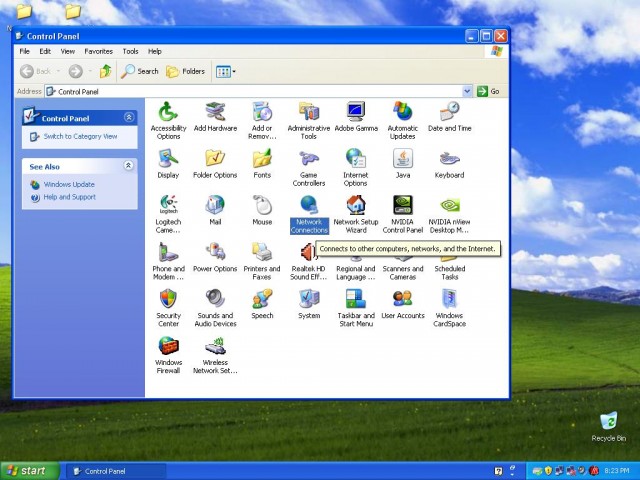Select the Java control panel icon
640x480 pixels.
402,159
